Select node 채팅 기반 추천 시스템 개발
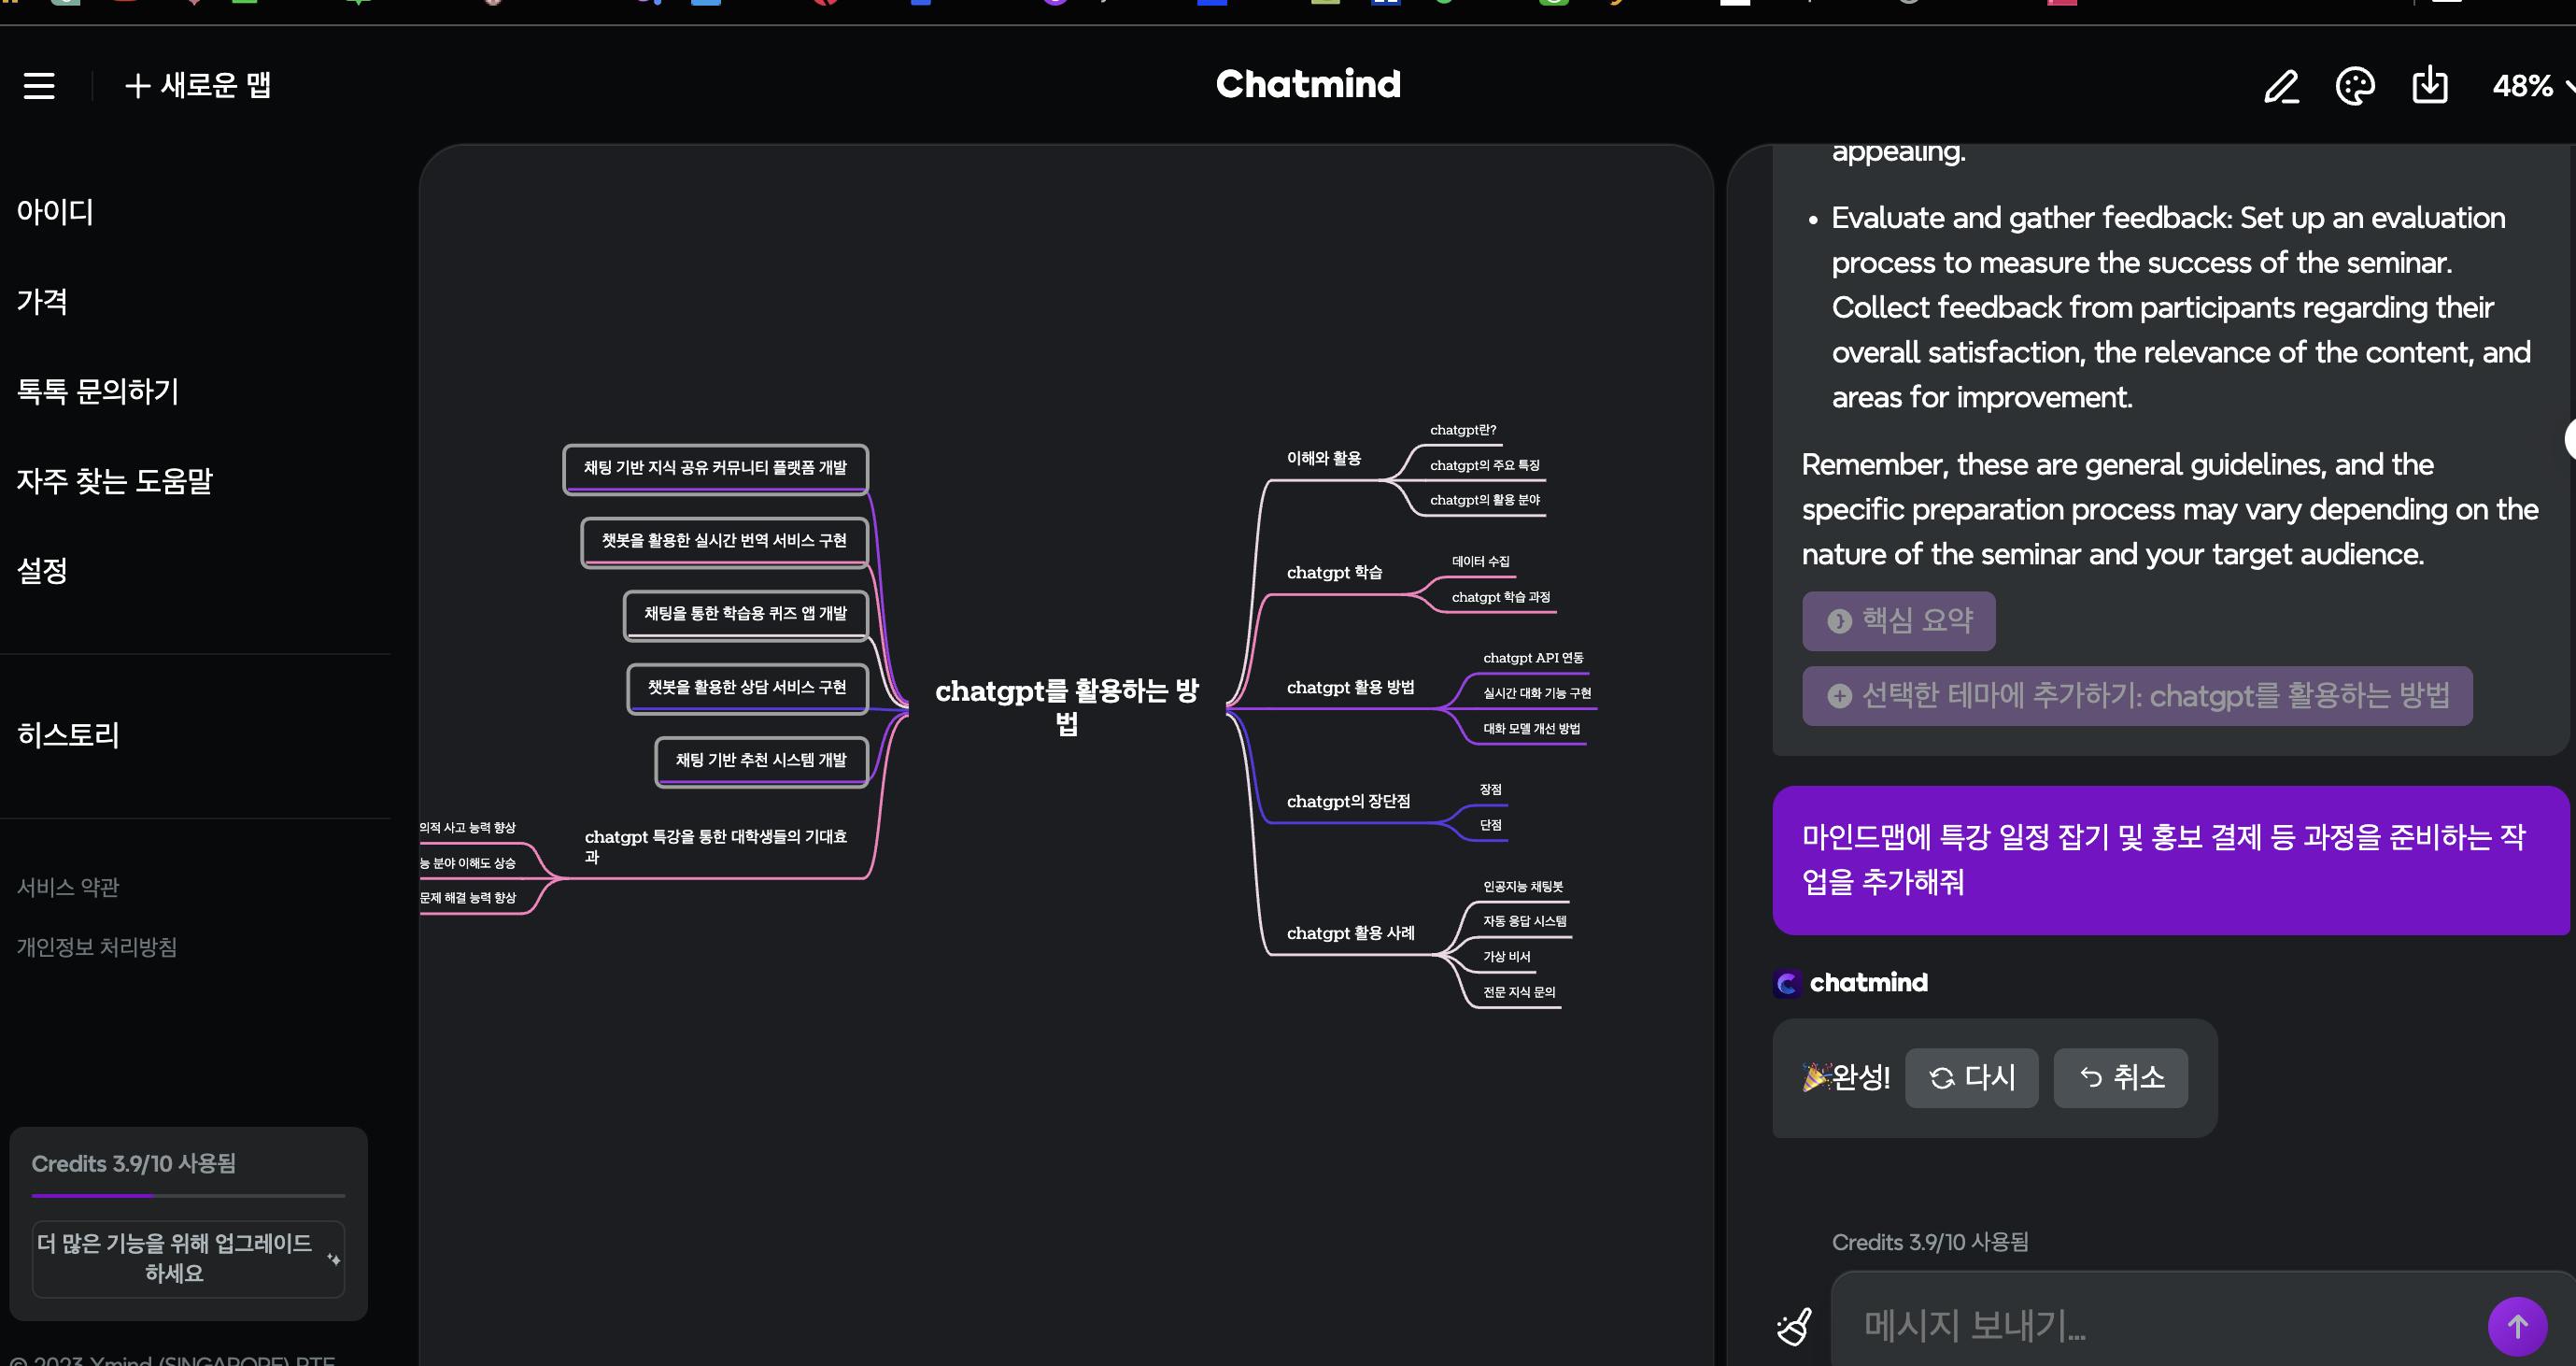 pos(761,761)
